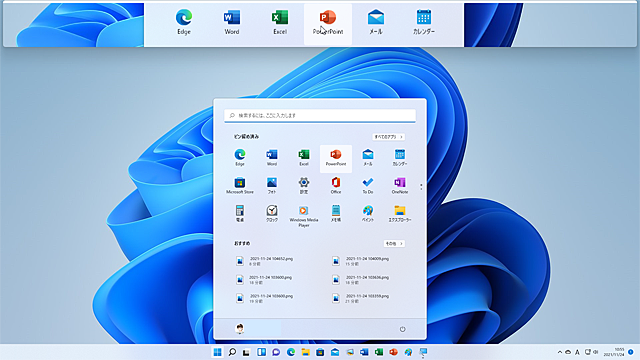The height and width of the screenshot is (360, 640).
Task: Open the Clock app
Action: coord(272,213)
